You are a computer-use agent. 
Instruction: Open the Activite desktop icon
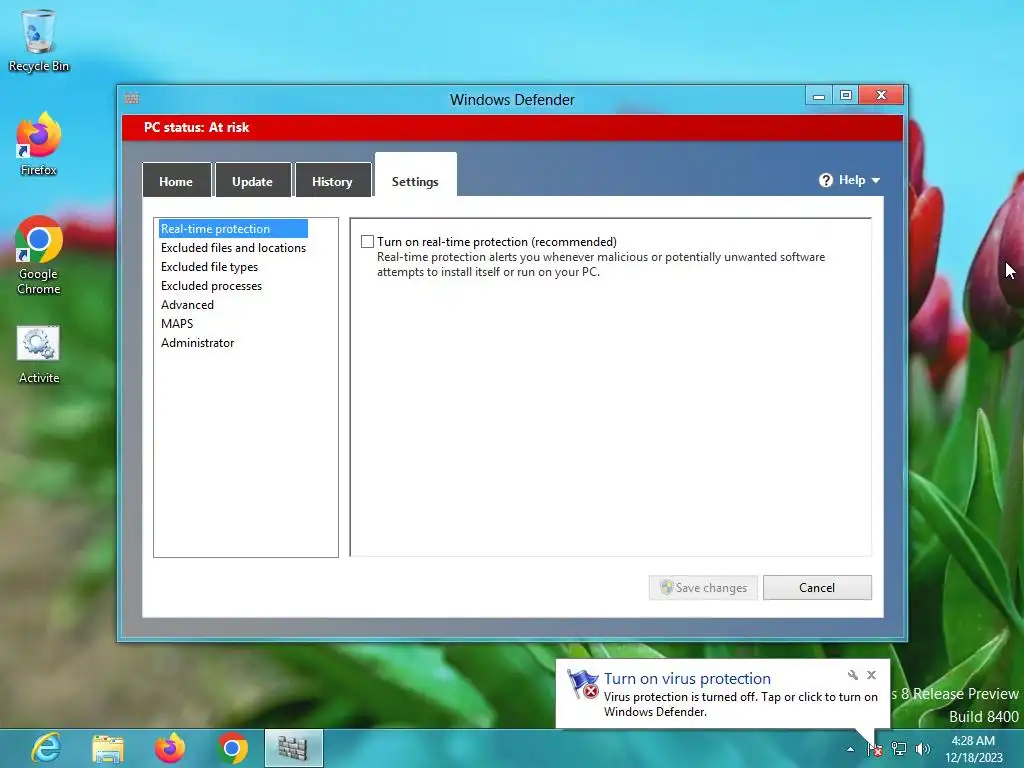tap(39, 355)
